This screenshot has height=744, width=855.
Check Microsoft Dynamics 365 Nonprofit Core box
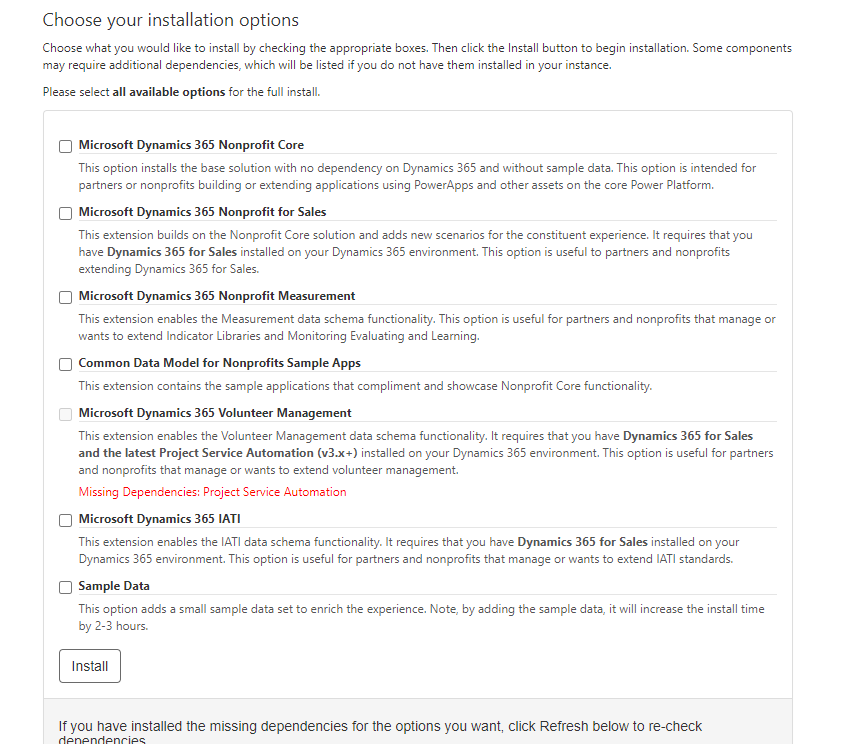point(65,146)
